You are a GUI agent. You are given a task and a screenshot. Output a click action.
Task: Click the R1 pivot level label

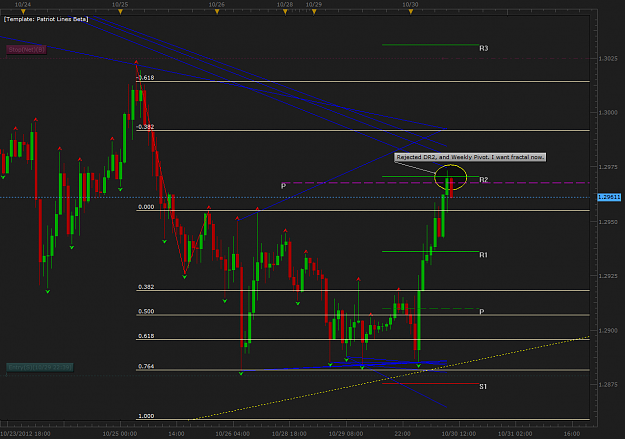483,255
